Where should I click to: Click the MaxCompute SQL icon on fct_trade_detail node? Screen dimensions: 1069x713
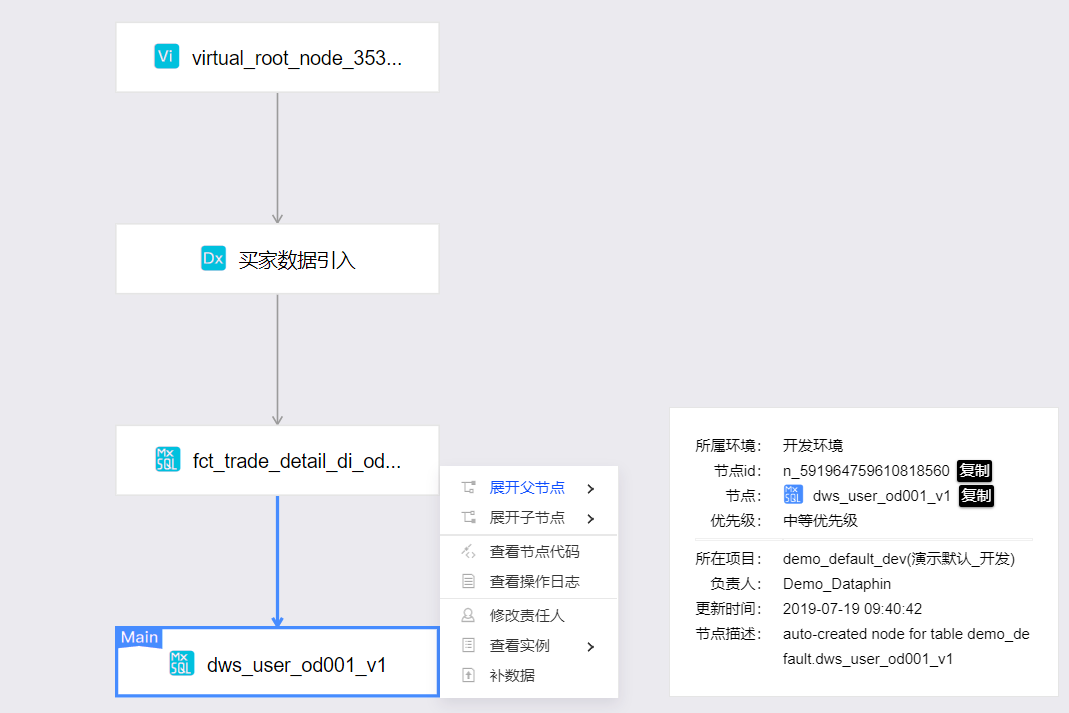coord(166,460)
